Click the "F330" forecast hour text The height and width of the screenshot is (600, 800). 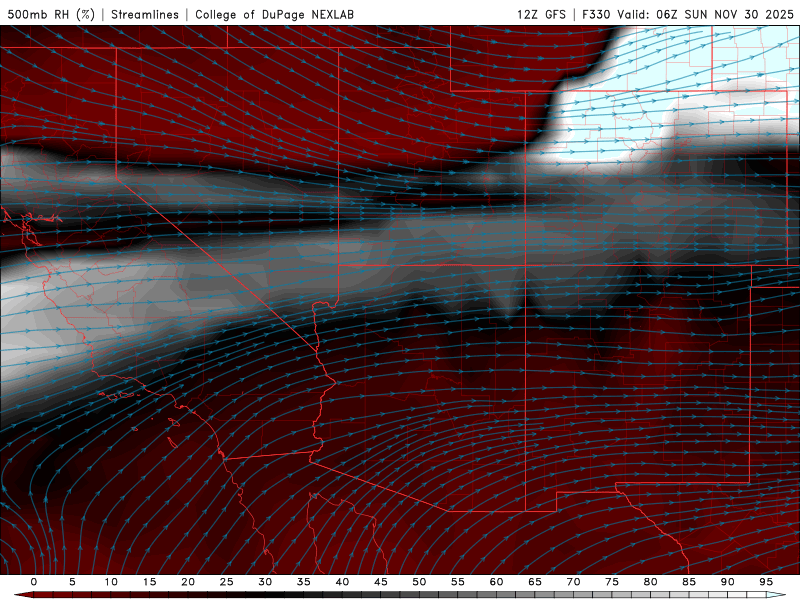tap(597, 14)
